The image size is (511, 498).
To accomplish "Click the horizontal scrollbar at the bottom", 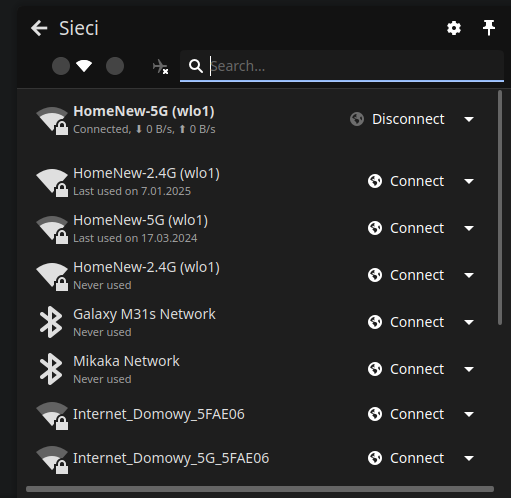I will (260, 489).
